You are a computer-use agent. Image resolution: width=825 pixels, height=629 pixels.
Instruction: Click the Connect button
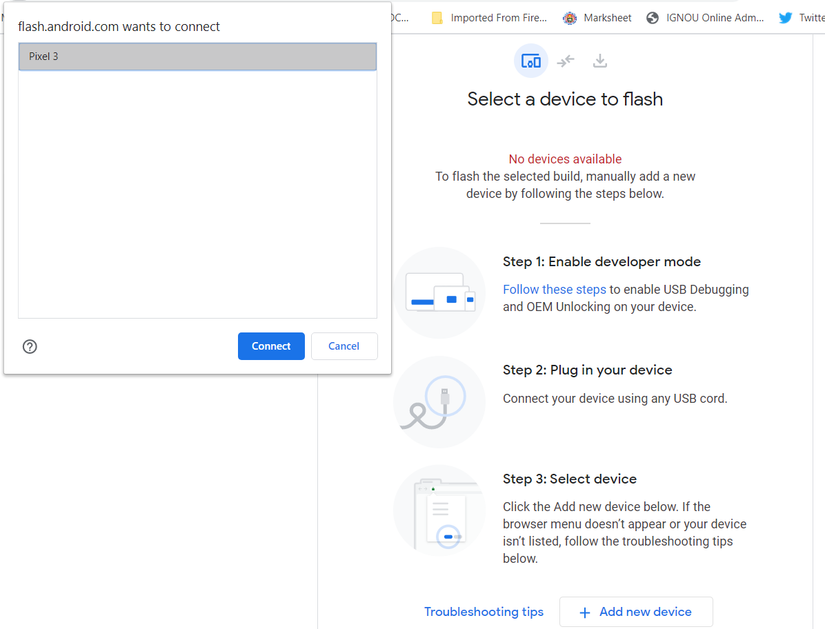tap(271, 346)
